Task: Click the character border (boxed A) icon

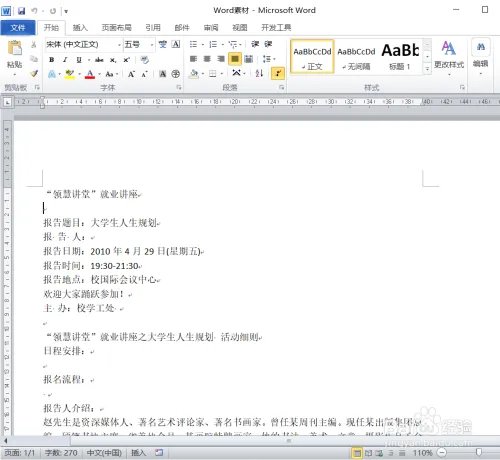Action: [x=176, y=44]
